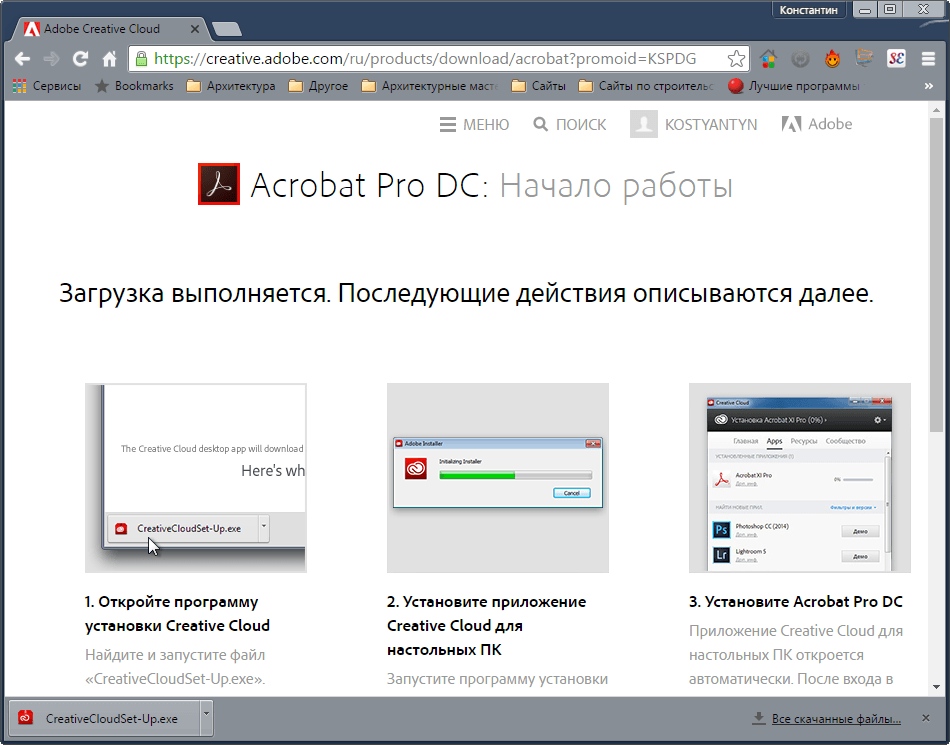Bookmark this page with the star icon
This screenshot has height=745, width=950.
[736, 59]
